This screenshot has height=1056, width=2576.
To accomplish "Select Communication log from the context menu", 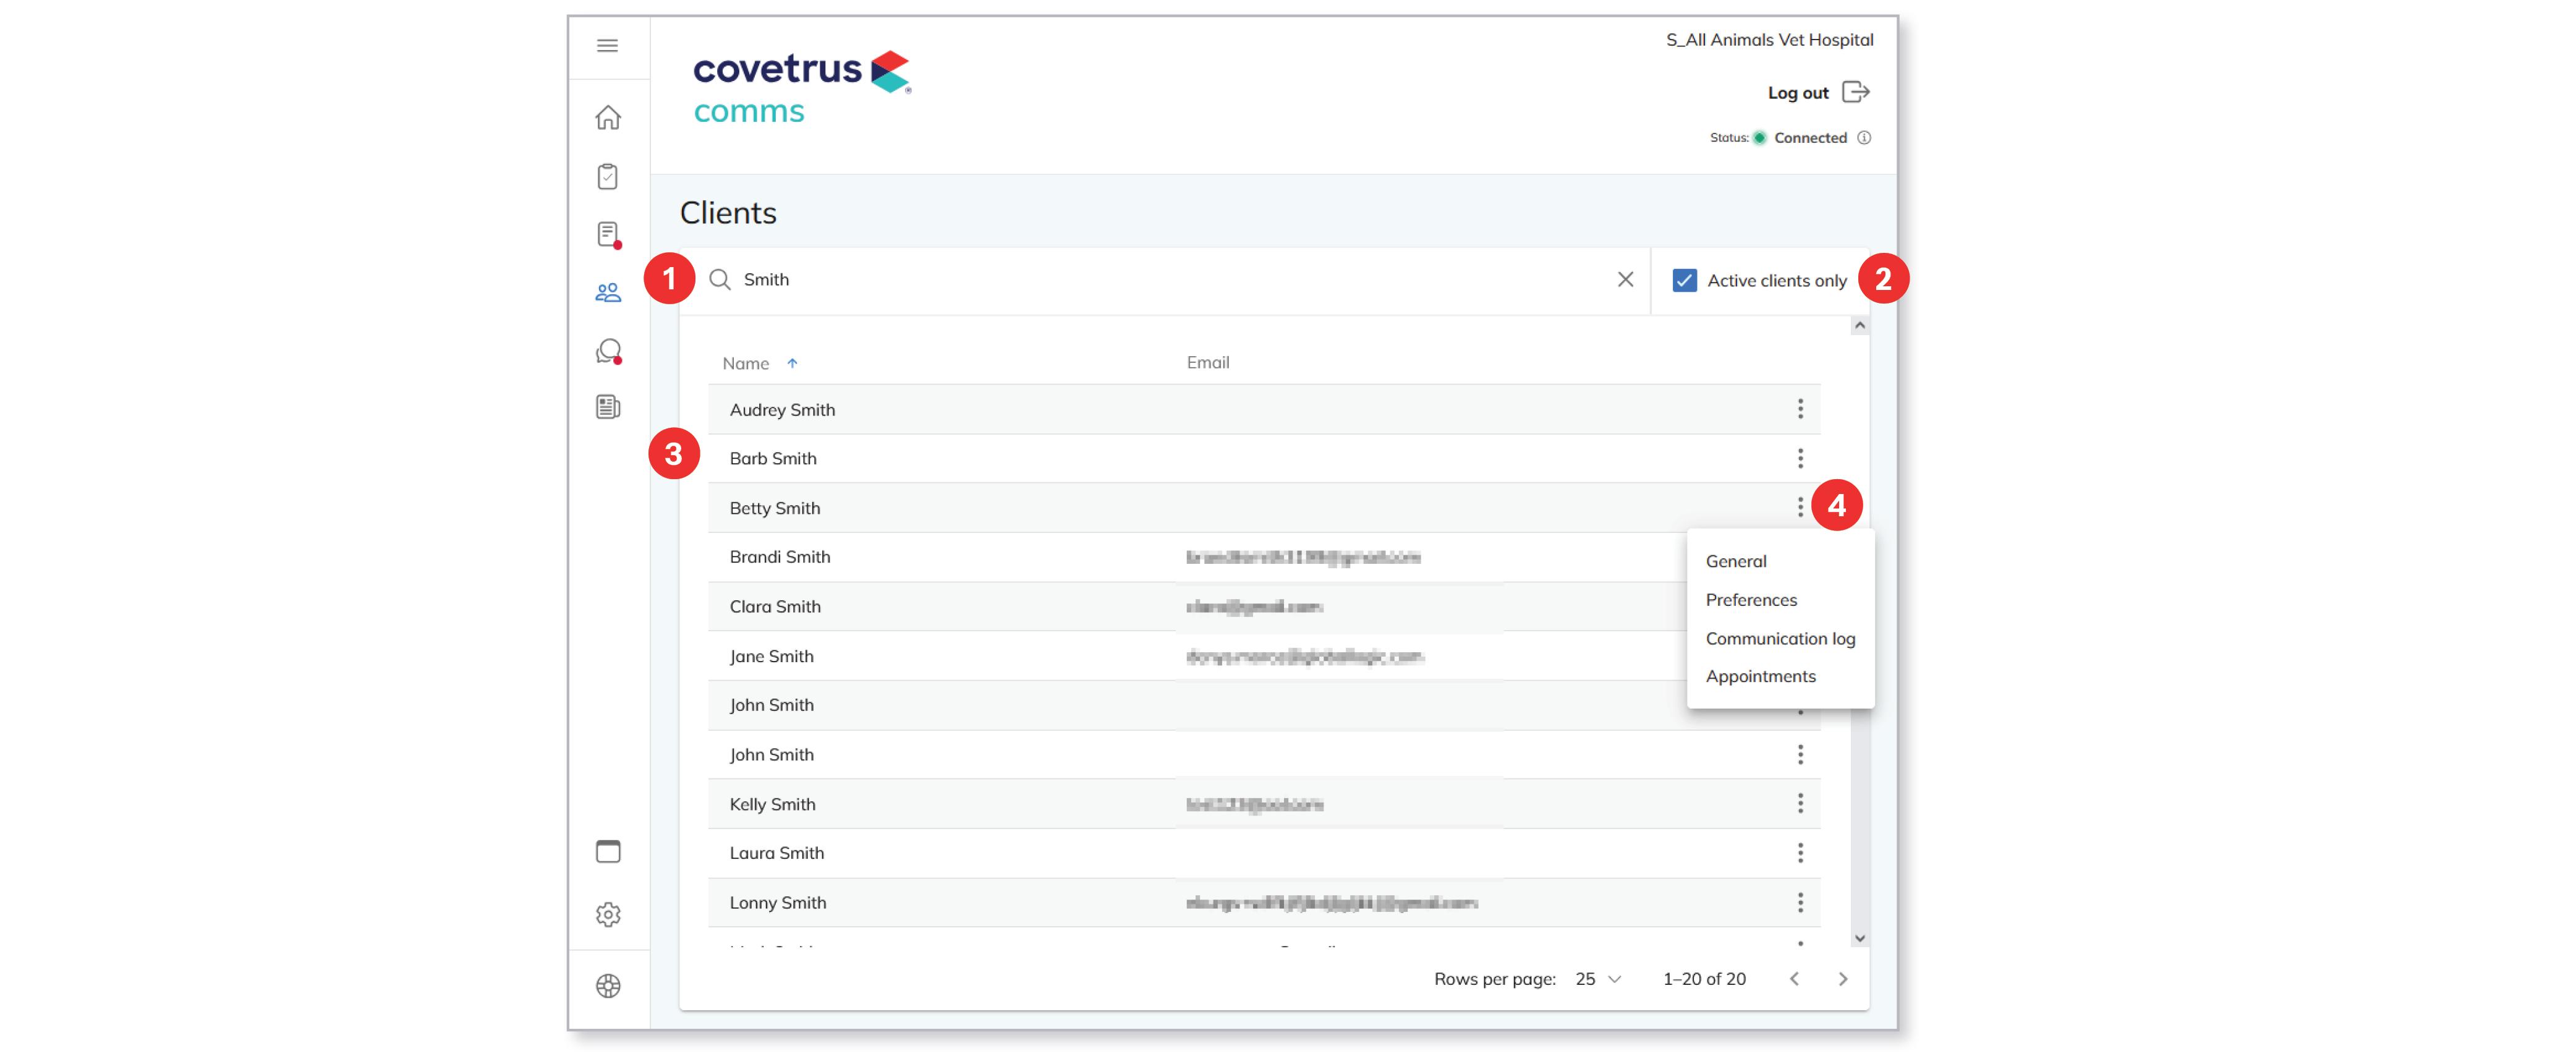I will [x=1781, y=638].
